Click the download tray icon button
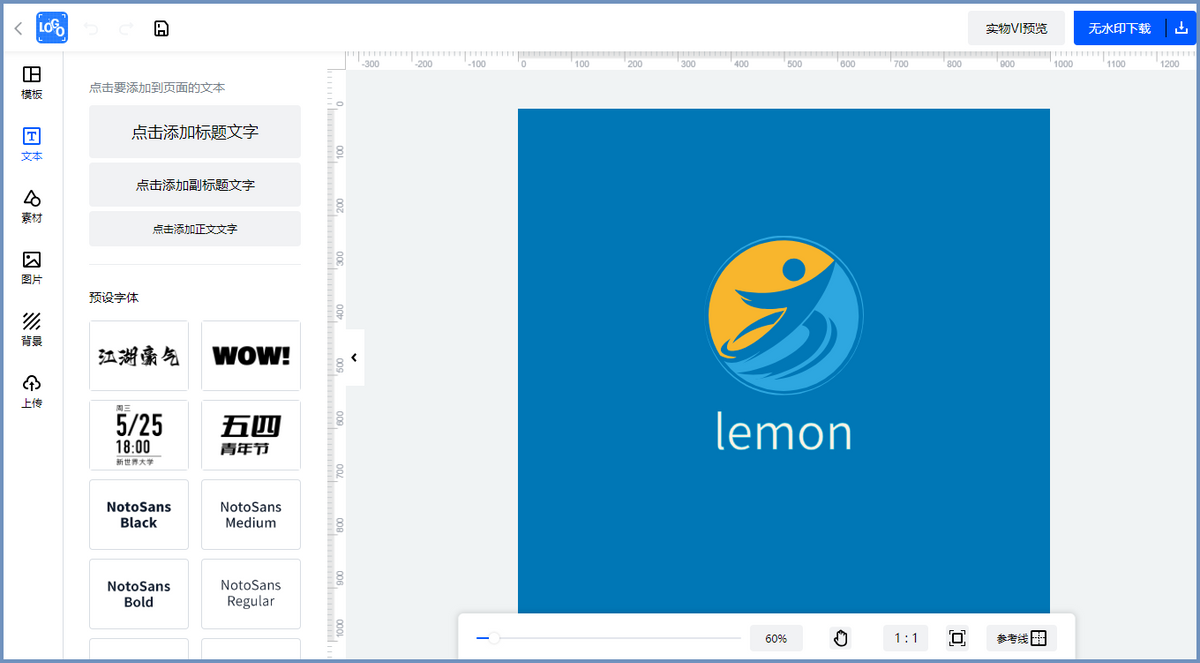The width and height of the screenshot is (1200, 663). point(1180,28)
